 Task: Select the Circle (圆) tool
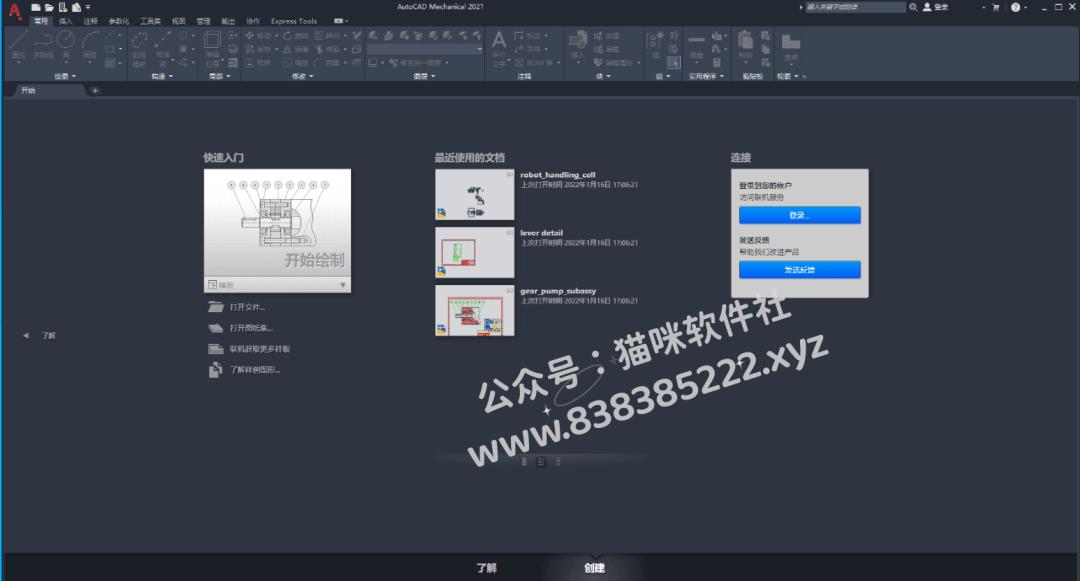(66, 44)
